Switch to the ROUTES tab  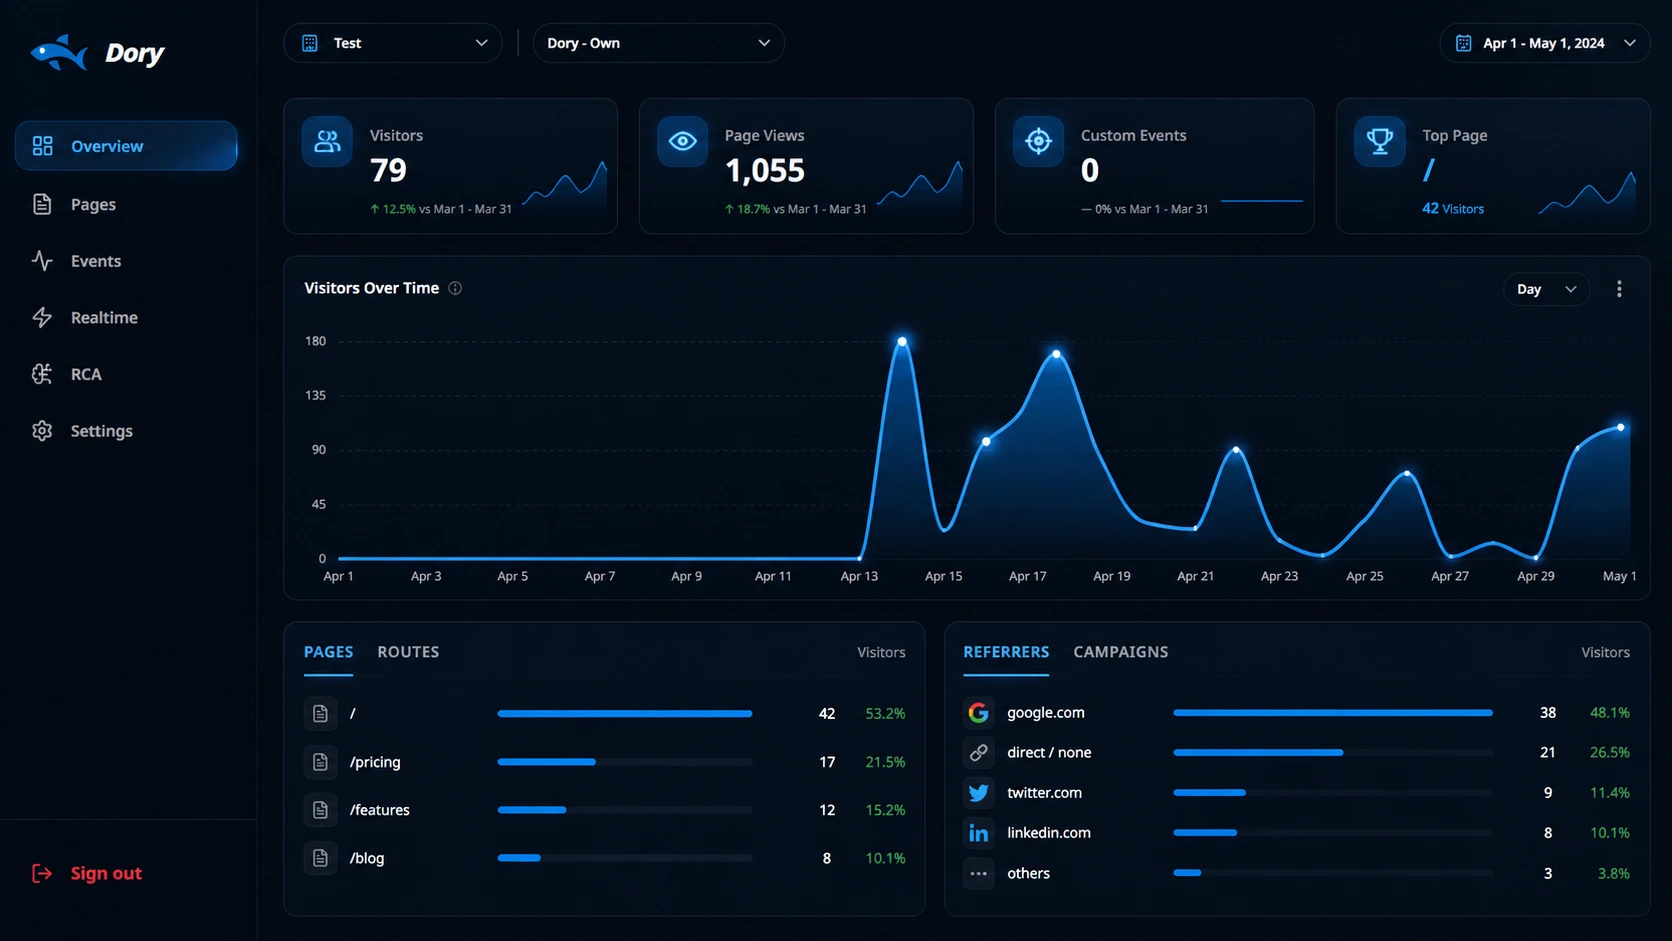(x=408, y=652)
